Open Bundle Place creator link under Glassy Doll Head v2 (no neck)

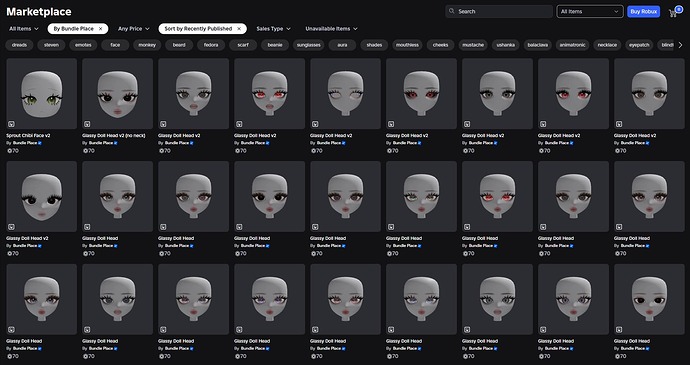pos(101,143)
